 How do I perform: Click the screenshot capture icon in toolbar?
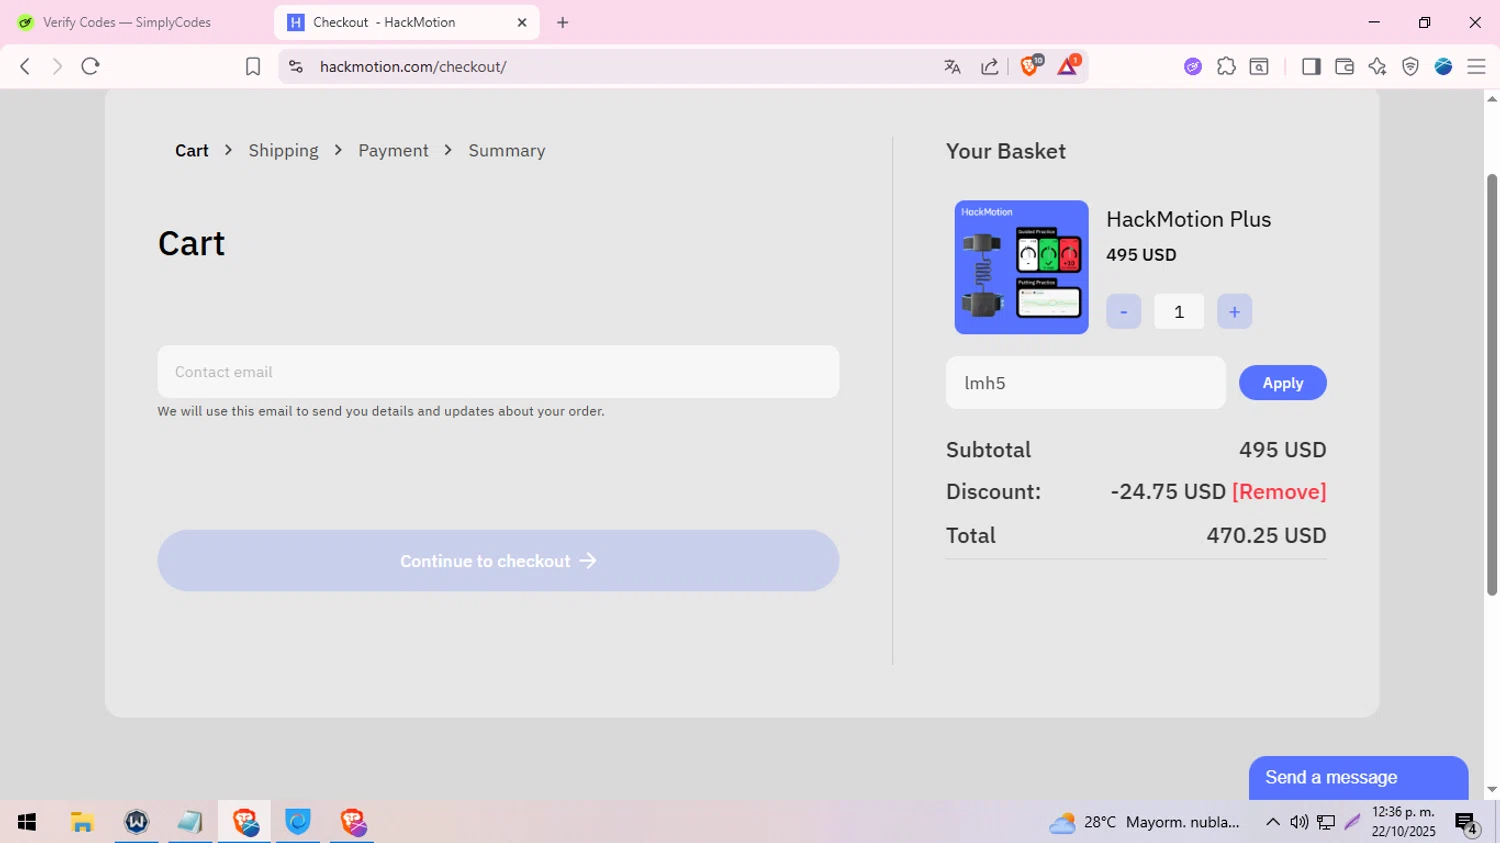(x=1259, y=66)
